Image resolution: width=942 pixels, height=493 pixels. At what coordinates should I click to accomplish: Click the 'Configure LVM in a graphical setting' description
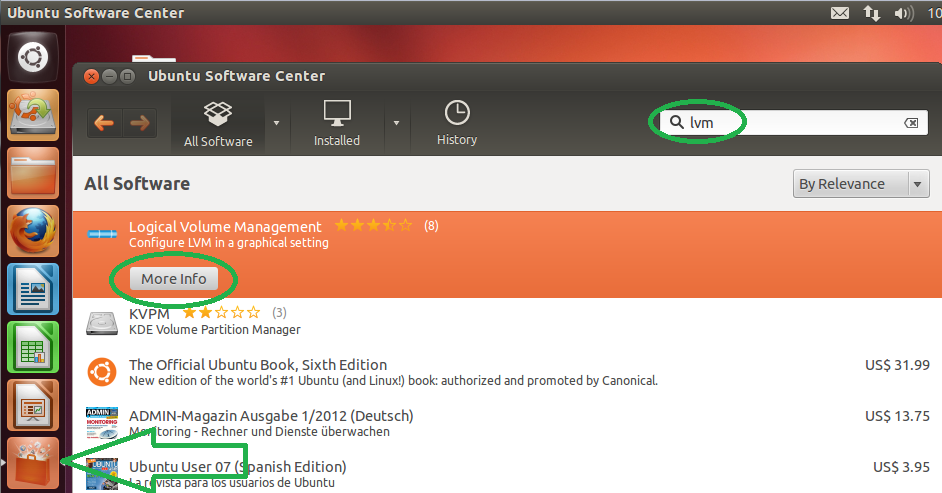[x=229, y=243]
